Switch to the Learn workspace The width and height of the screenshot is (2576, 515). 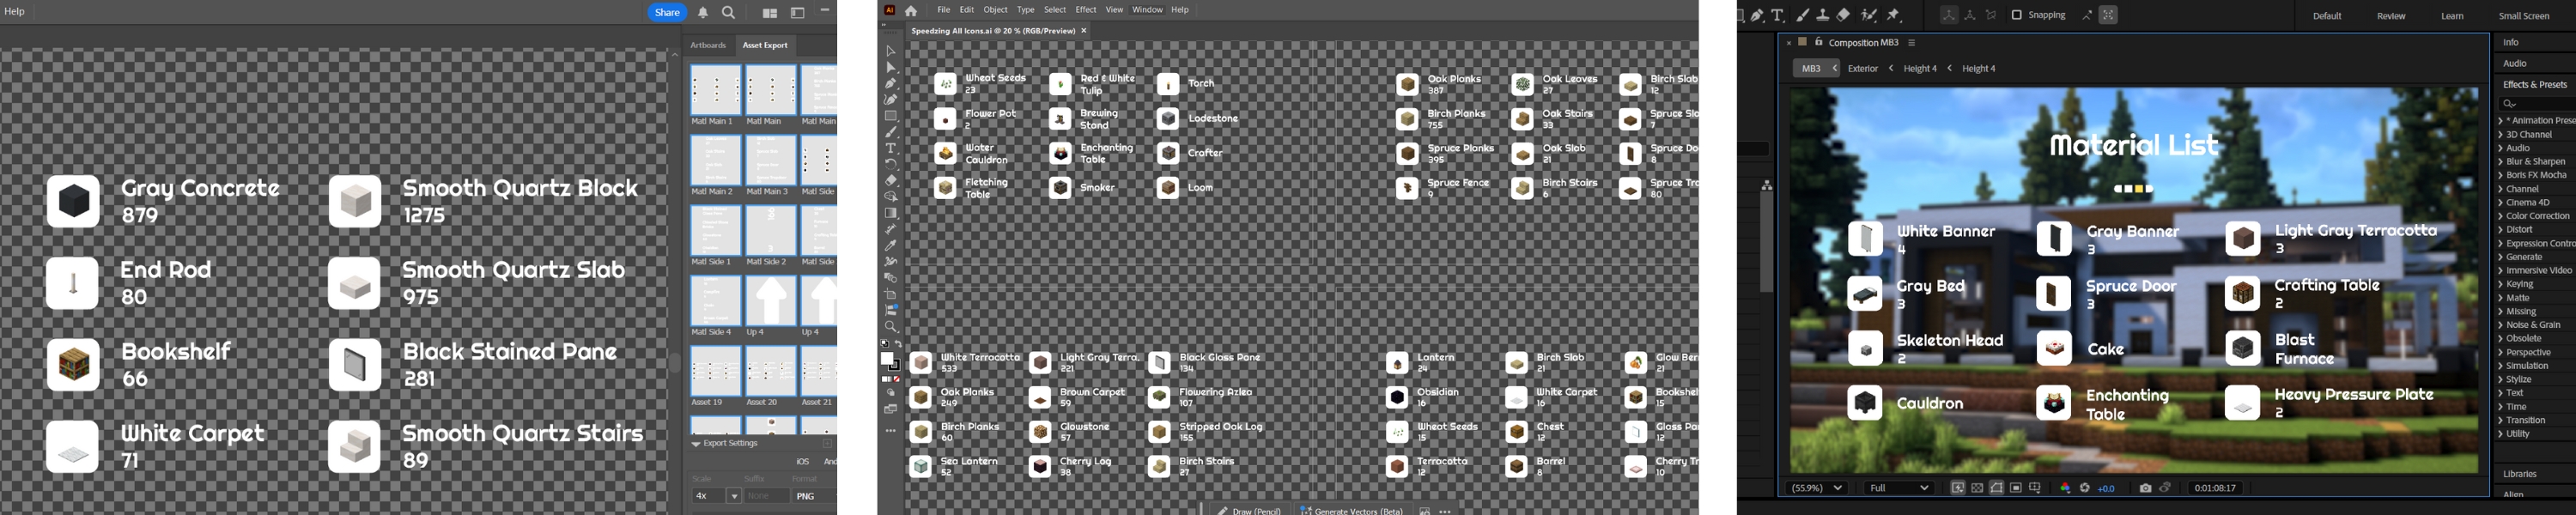pyautogui.click(x=2452, y=16)
